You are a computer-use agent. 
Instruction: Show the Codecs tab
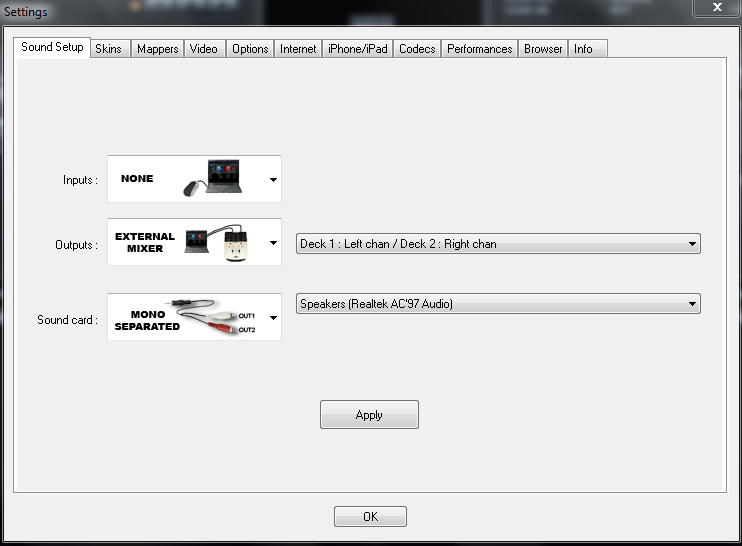tap(417, 49)
